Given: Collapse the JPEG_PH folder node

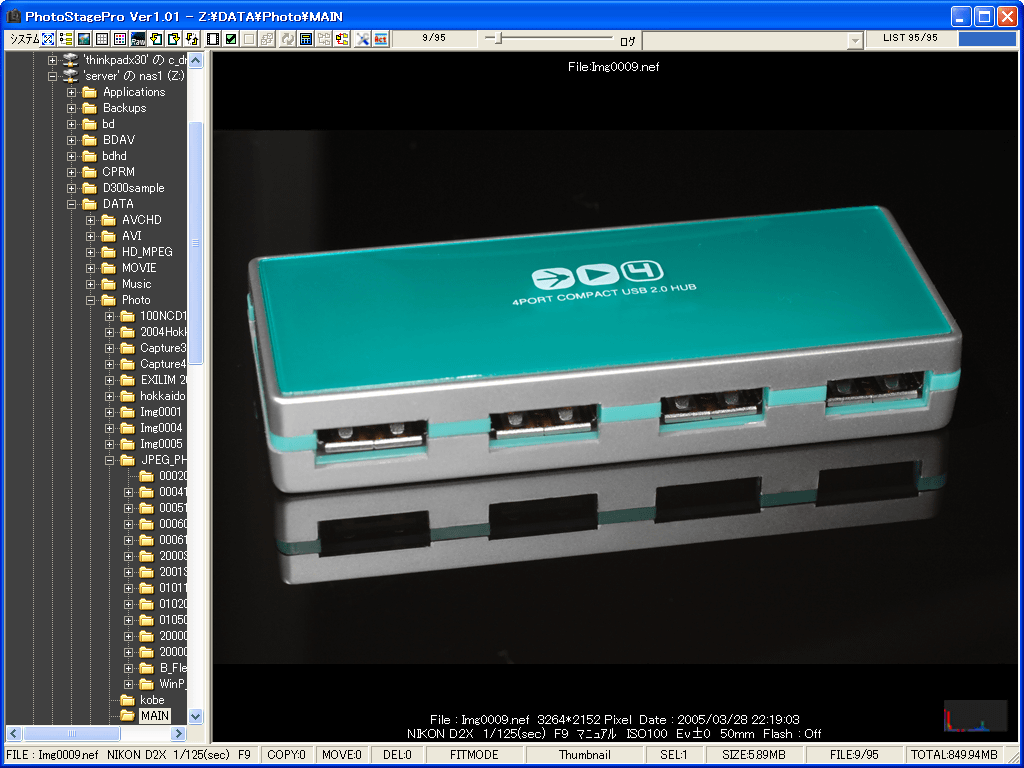Looking at the screenshot, I should 110,460.
